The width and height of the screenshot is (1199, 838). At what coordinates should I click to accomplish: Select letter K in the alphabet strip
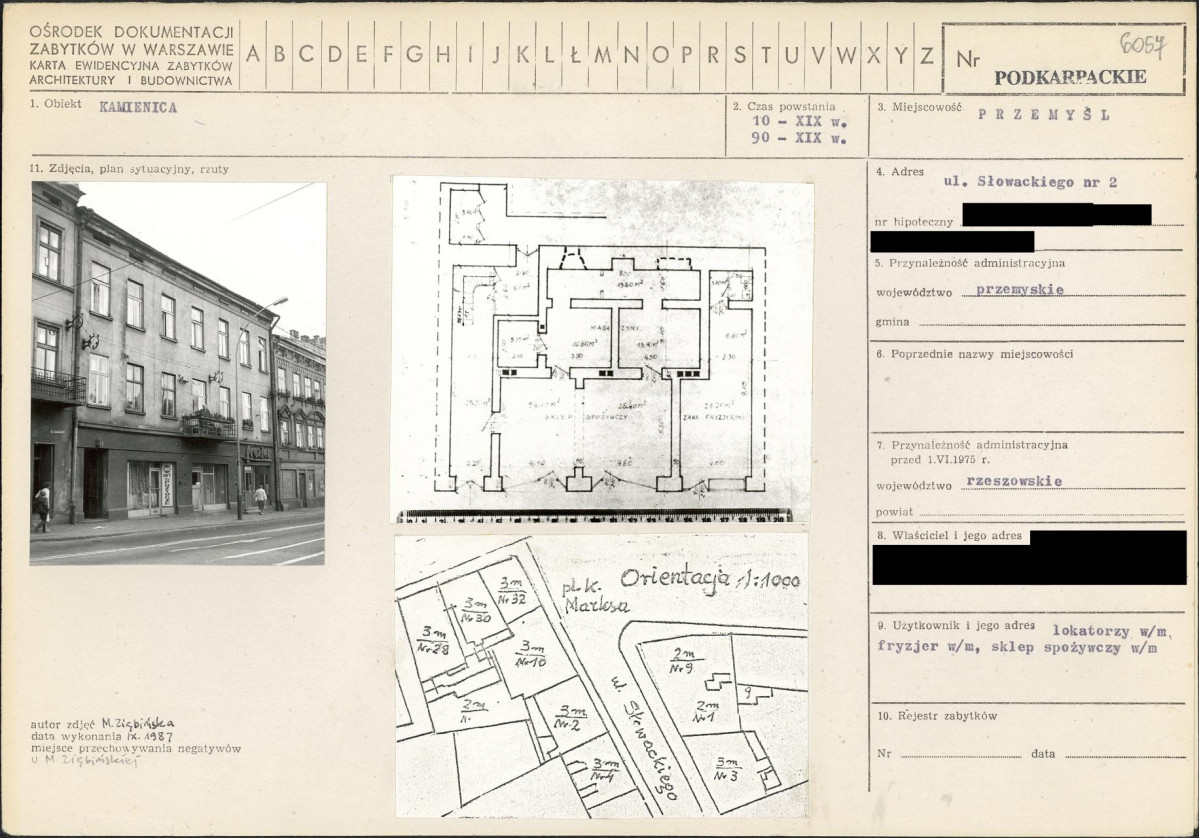[x=523, y=55]
